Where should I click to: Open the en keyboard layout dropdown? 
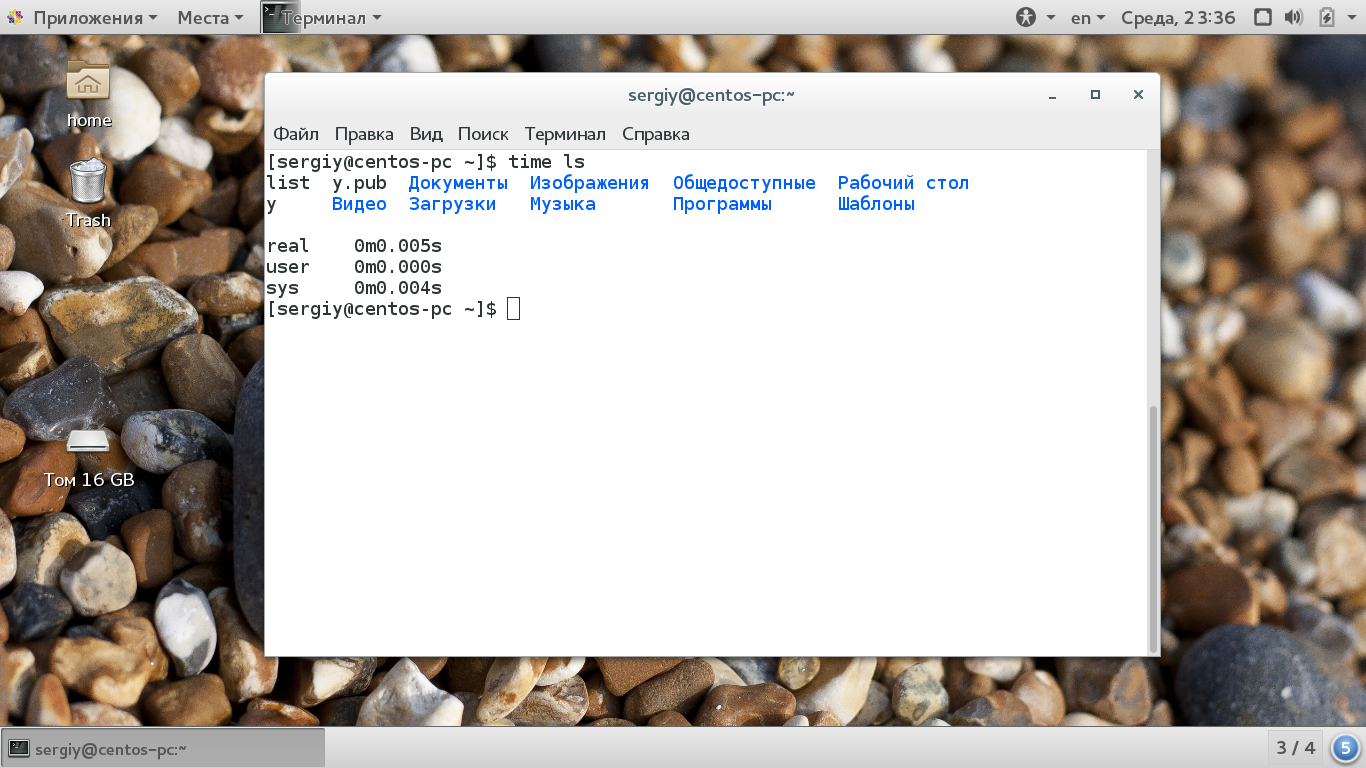pos(1088,17)
